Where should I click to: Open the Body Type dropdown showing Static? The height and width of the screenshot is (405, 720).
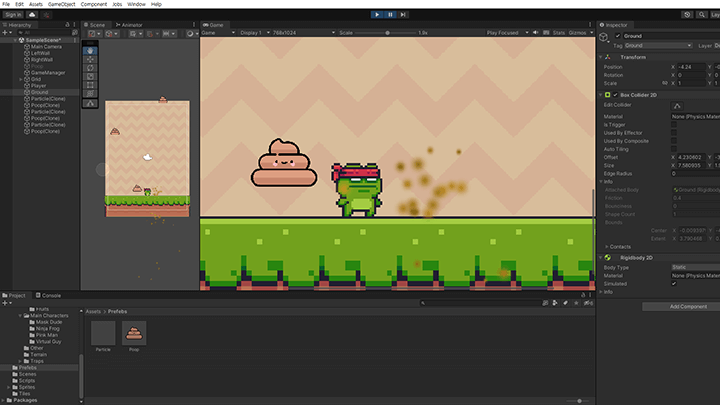(695, 267)
